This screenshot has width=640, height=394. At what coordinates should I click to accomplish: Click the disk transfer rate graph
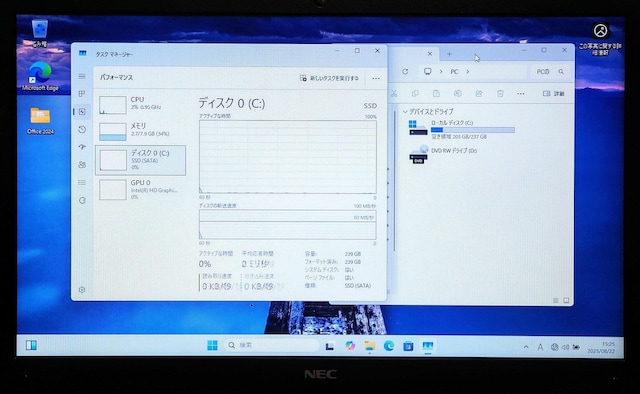click(287, 225)
